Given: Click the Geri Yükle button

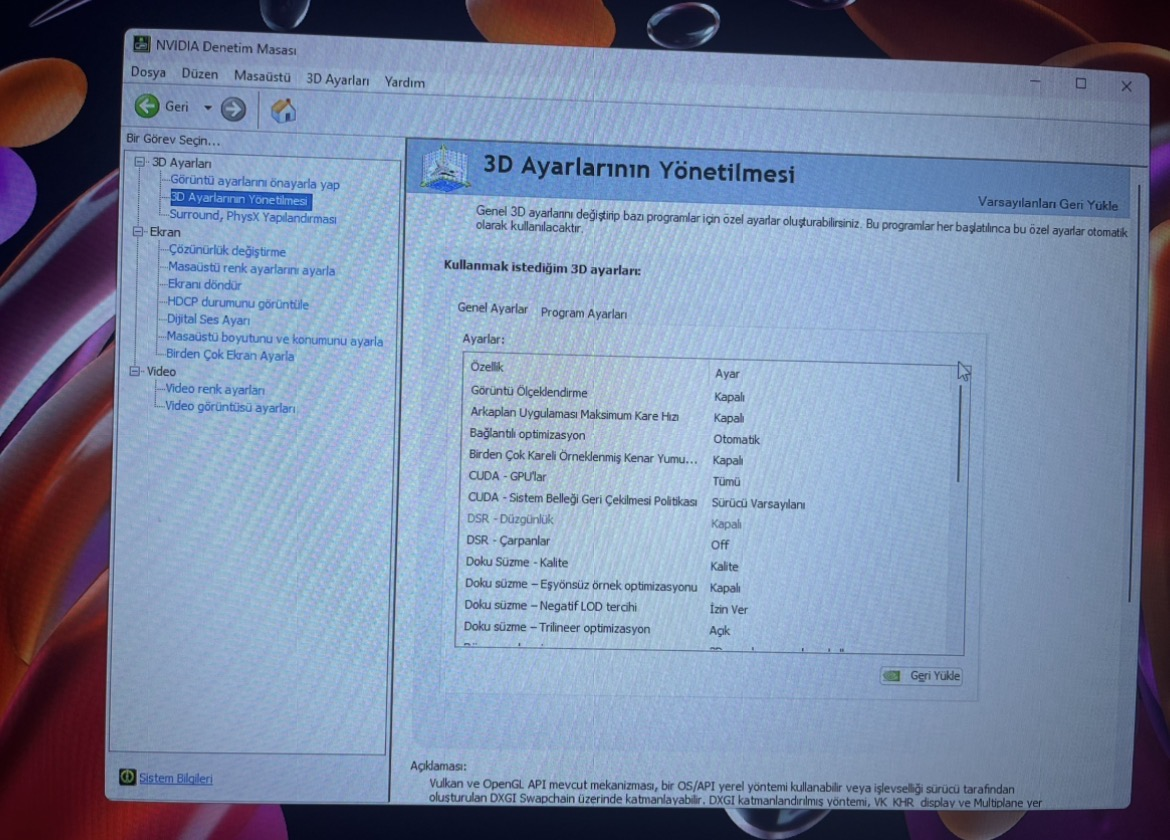Looking at the screenshot, I should pos(921,676).
